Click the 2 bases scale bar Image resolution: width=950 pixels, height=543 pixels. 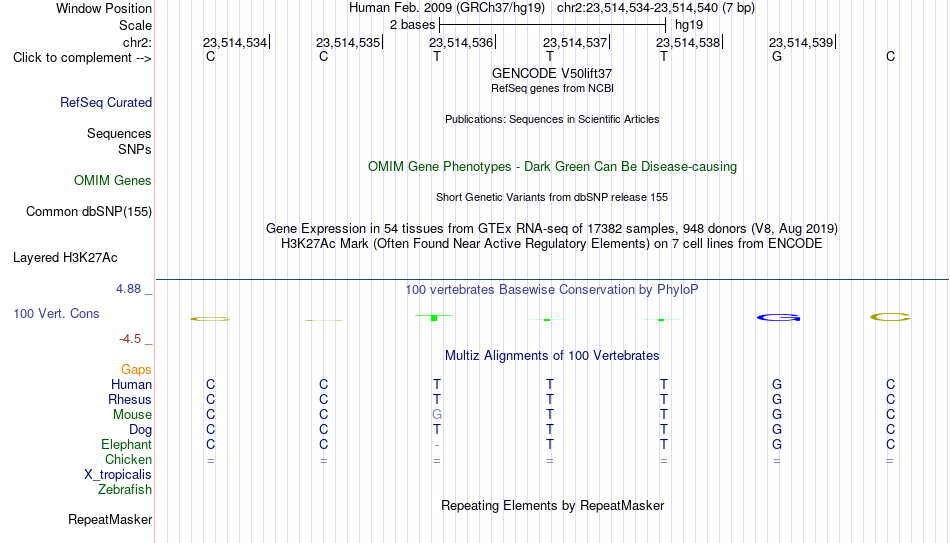point(553,25)
